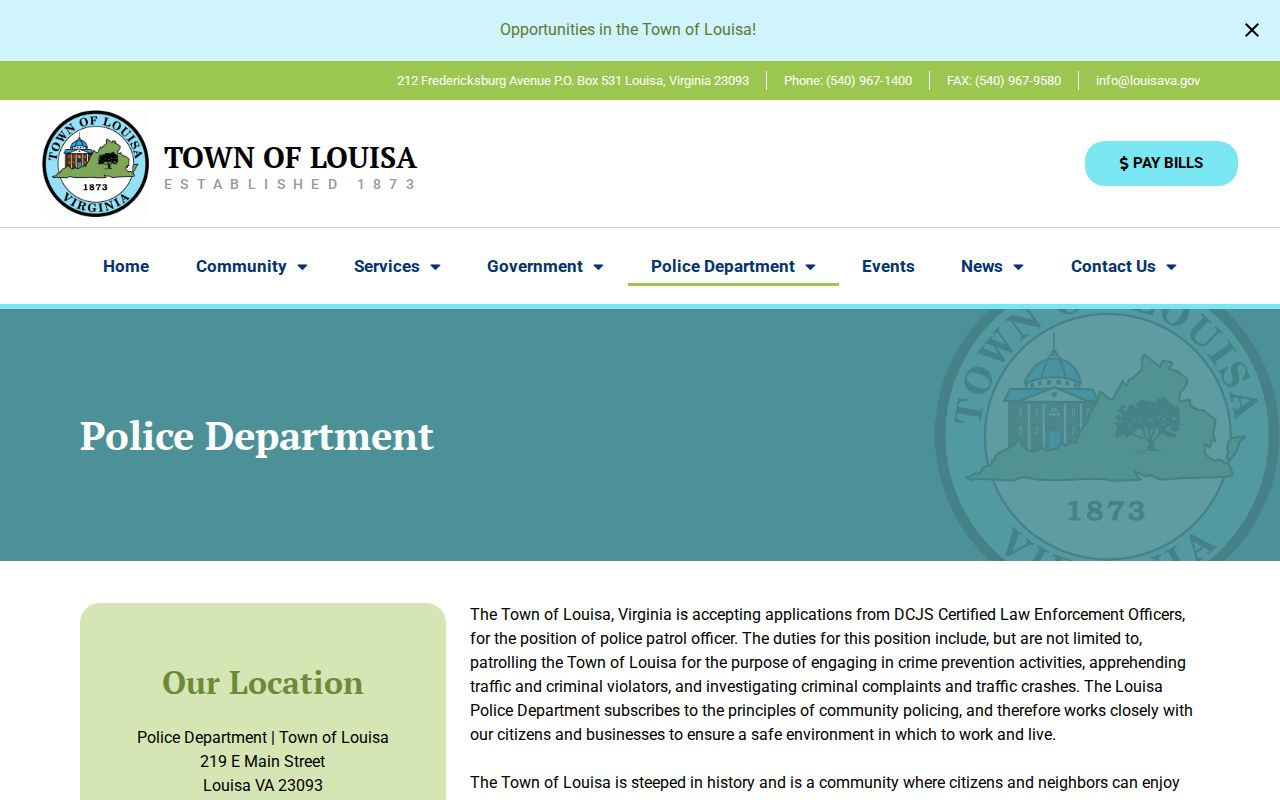
Task: Call the phone number (540) 967-1400
Action: click(x=848, y=81)
